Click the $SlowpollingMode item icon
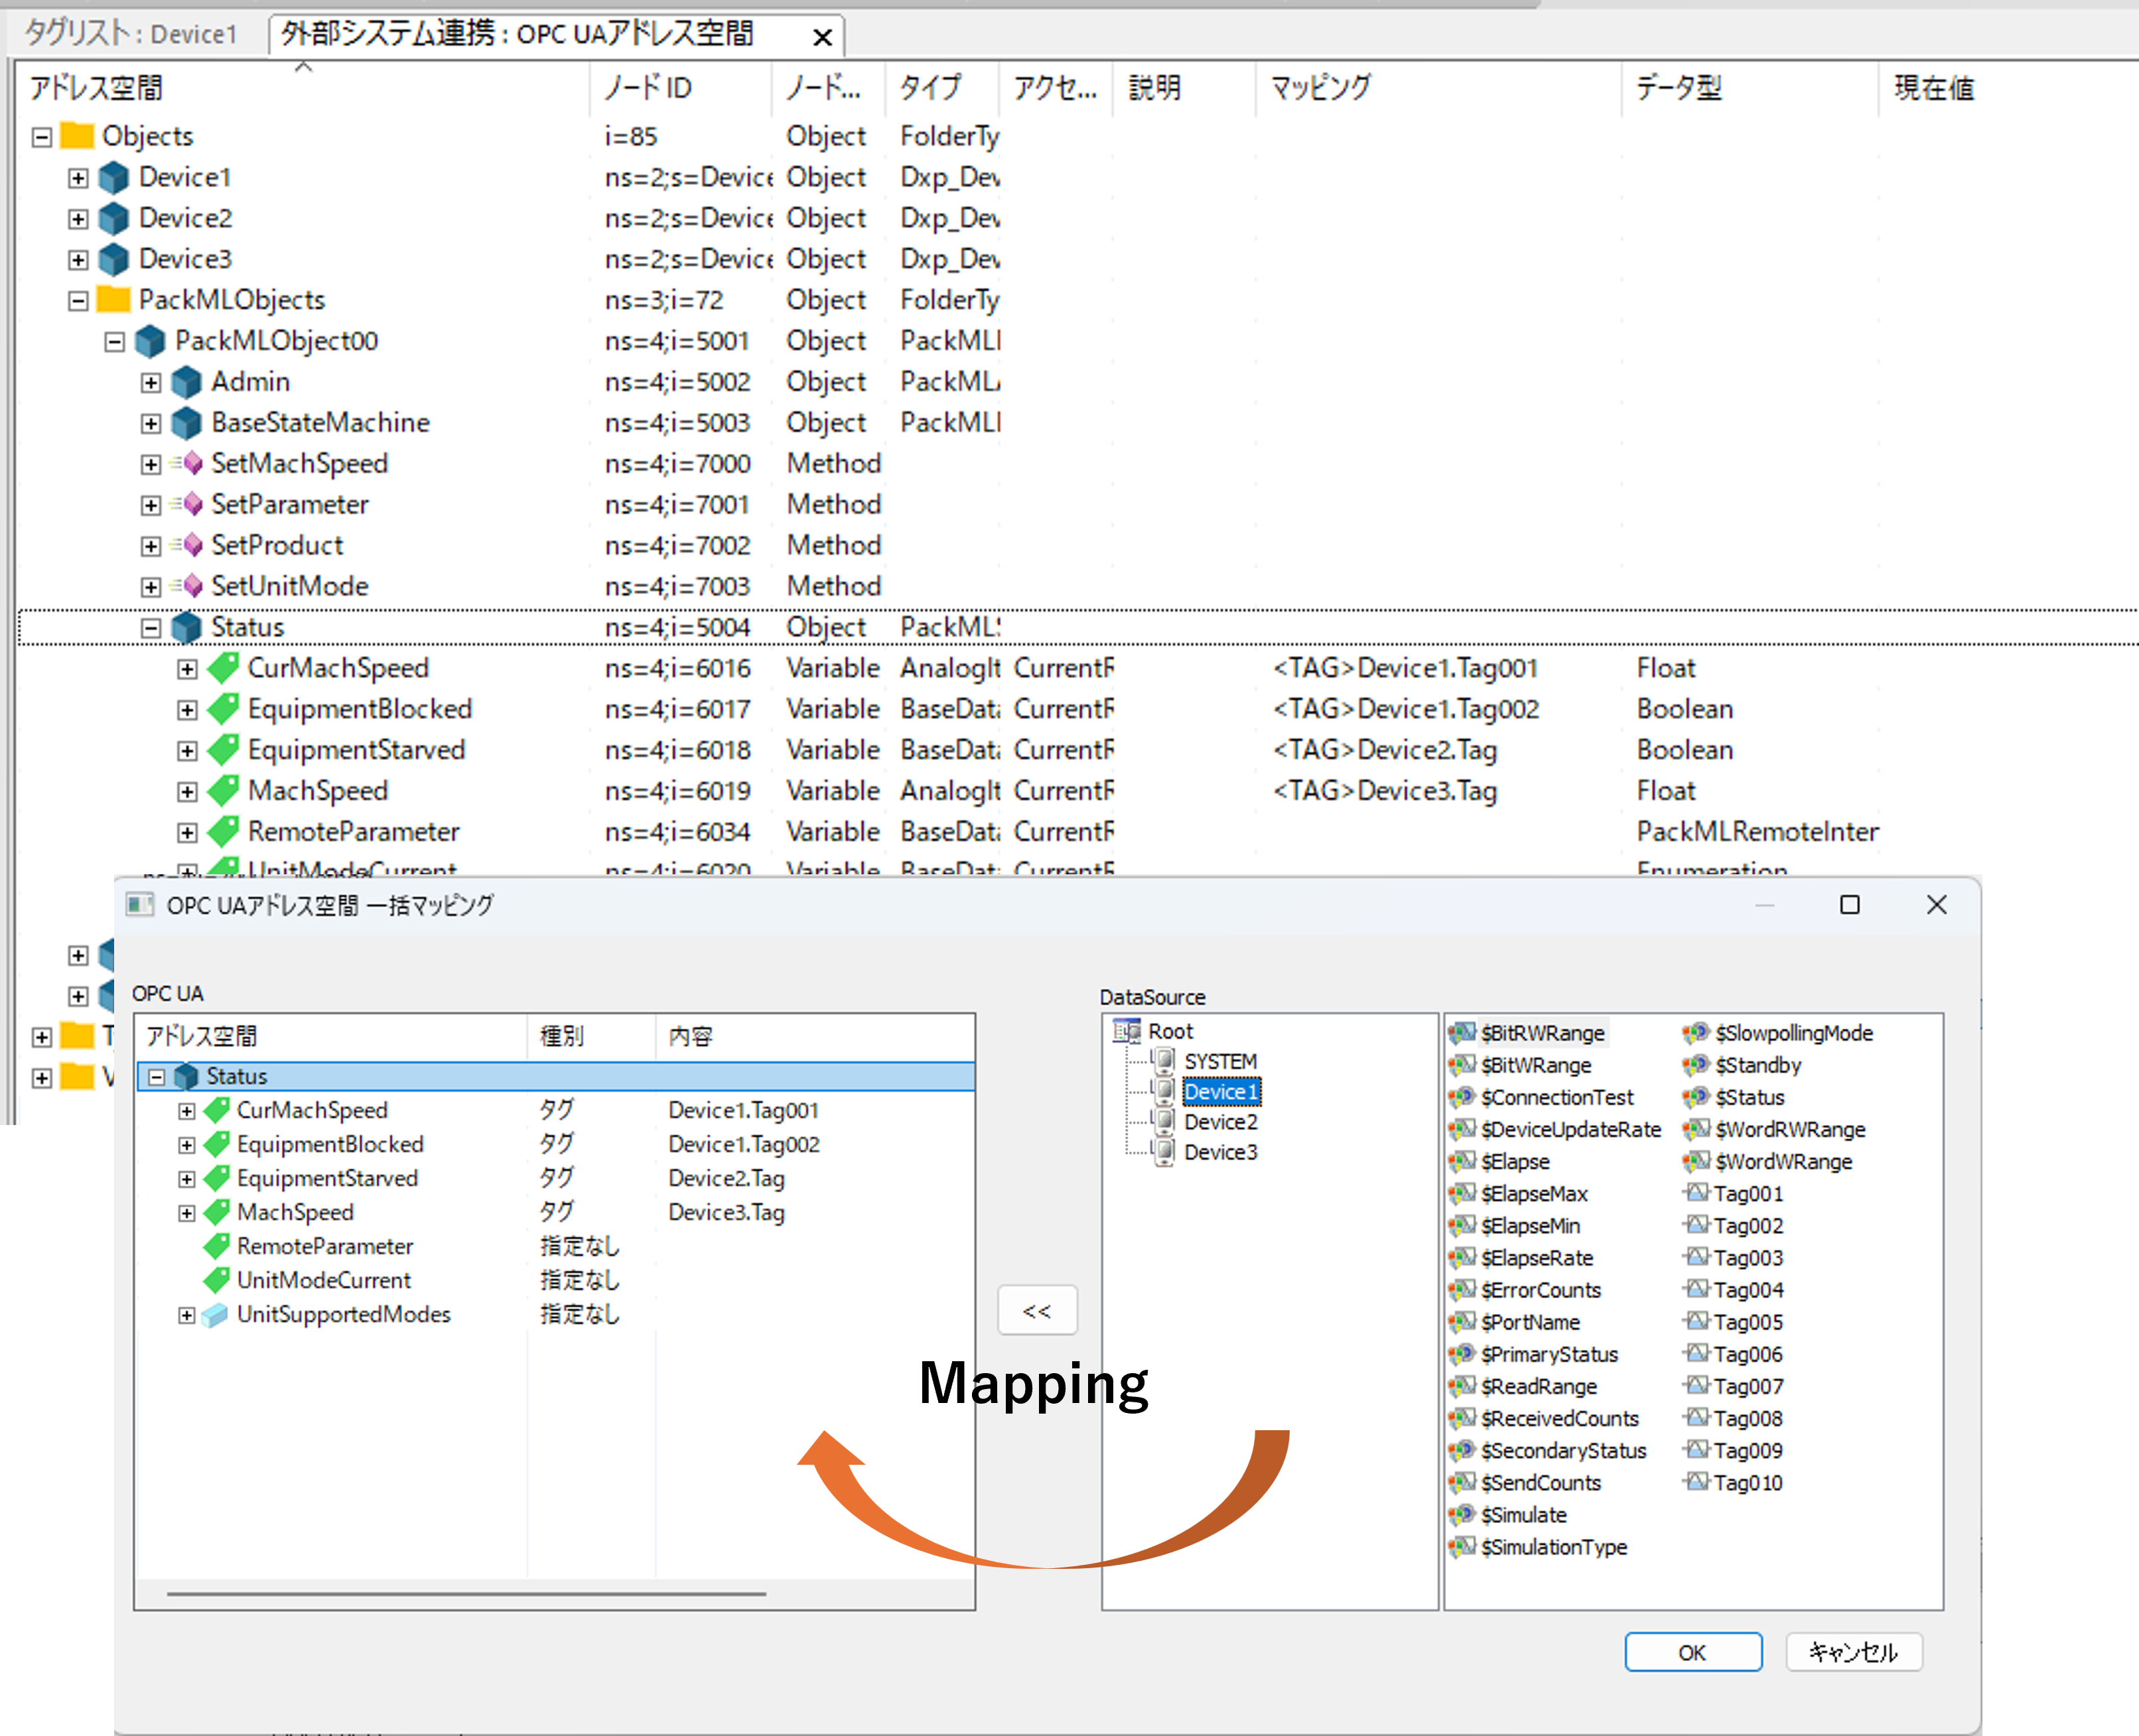Viewport: 2139px width, 1736px height. (x=1695, y=1033)
